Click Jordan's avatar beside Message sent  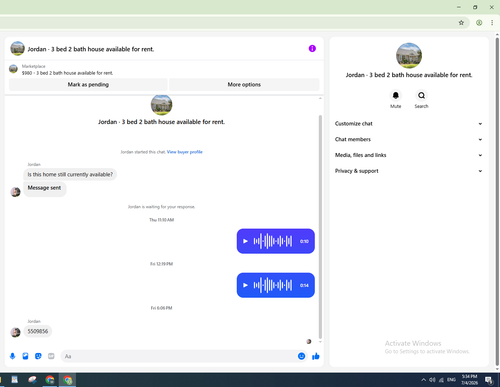[15, 192]
